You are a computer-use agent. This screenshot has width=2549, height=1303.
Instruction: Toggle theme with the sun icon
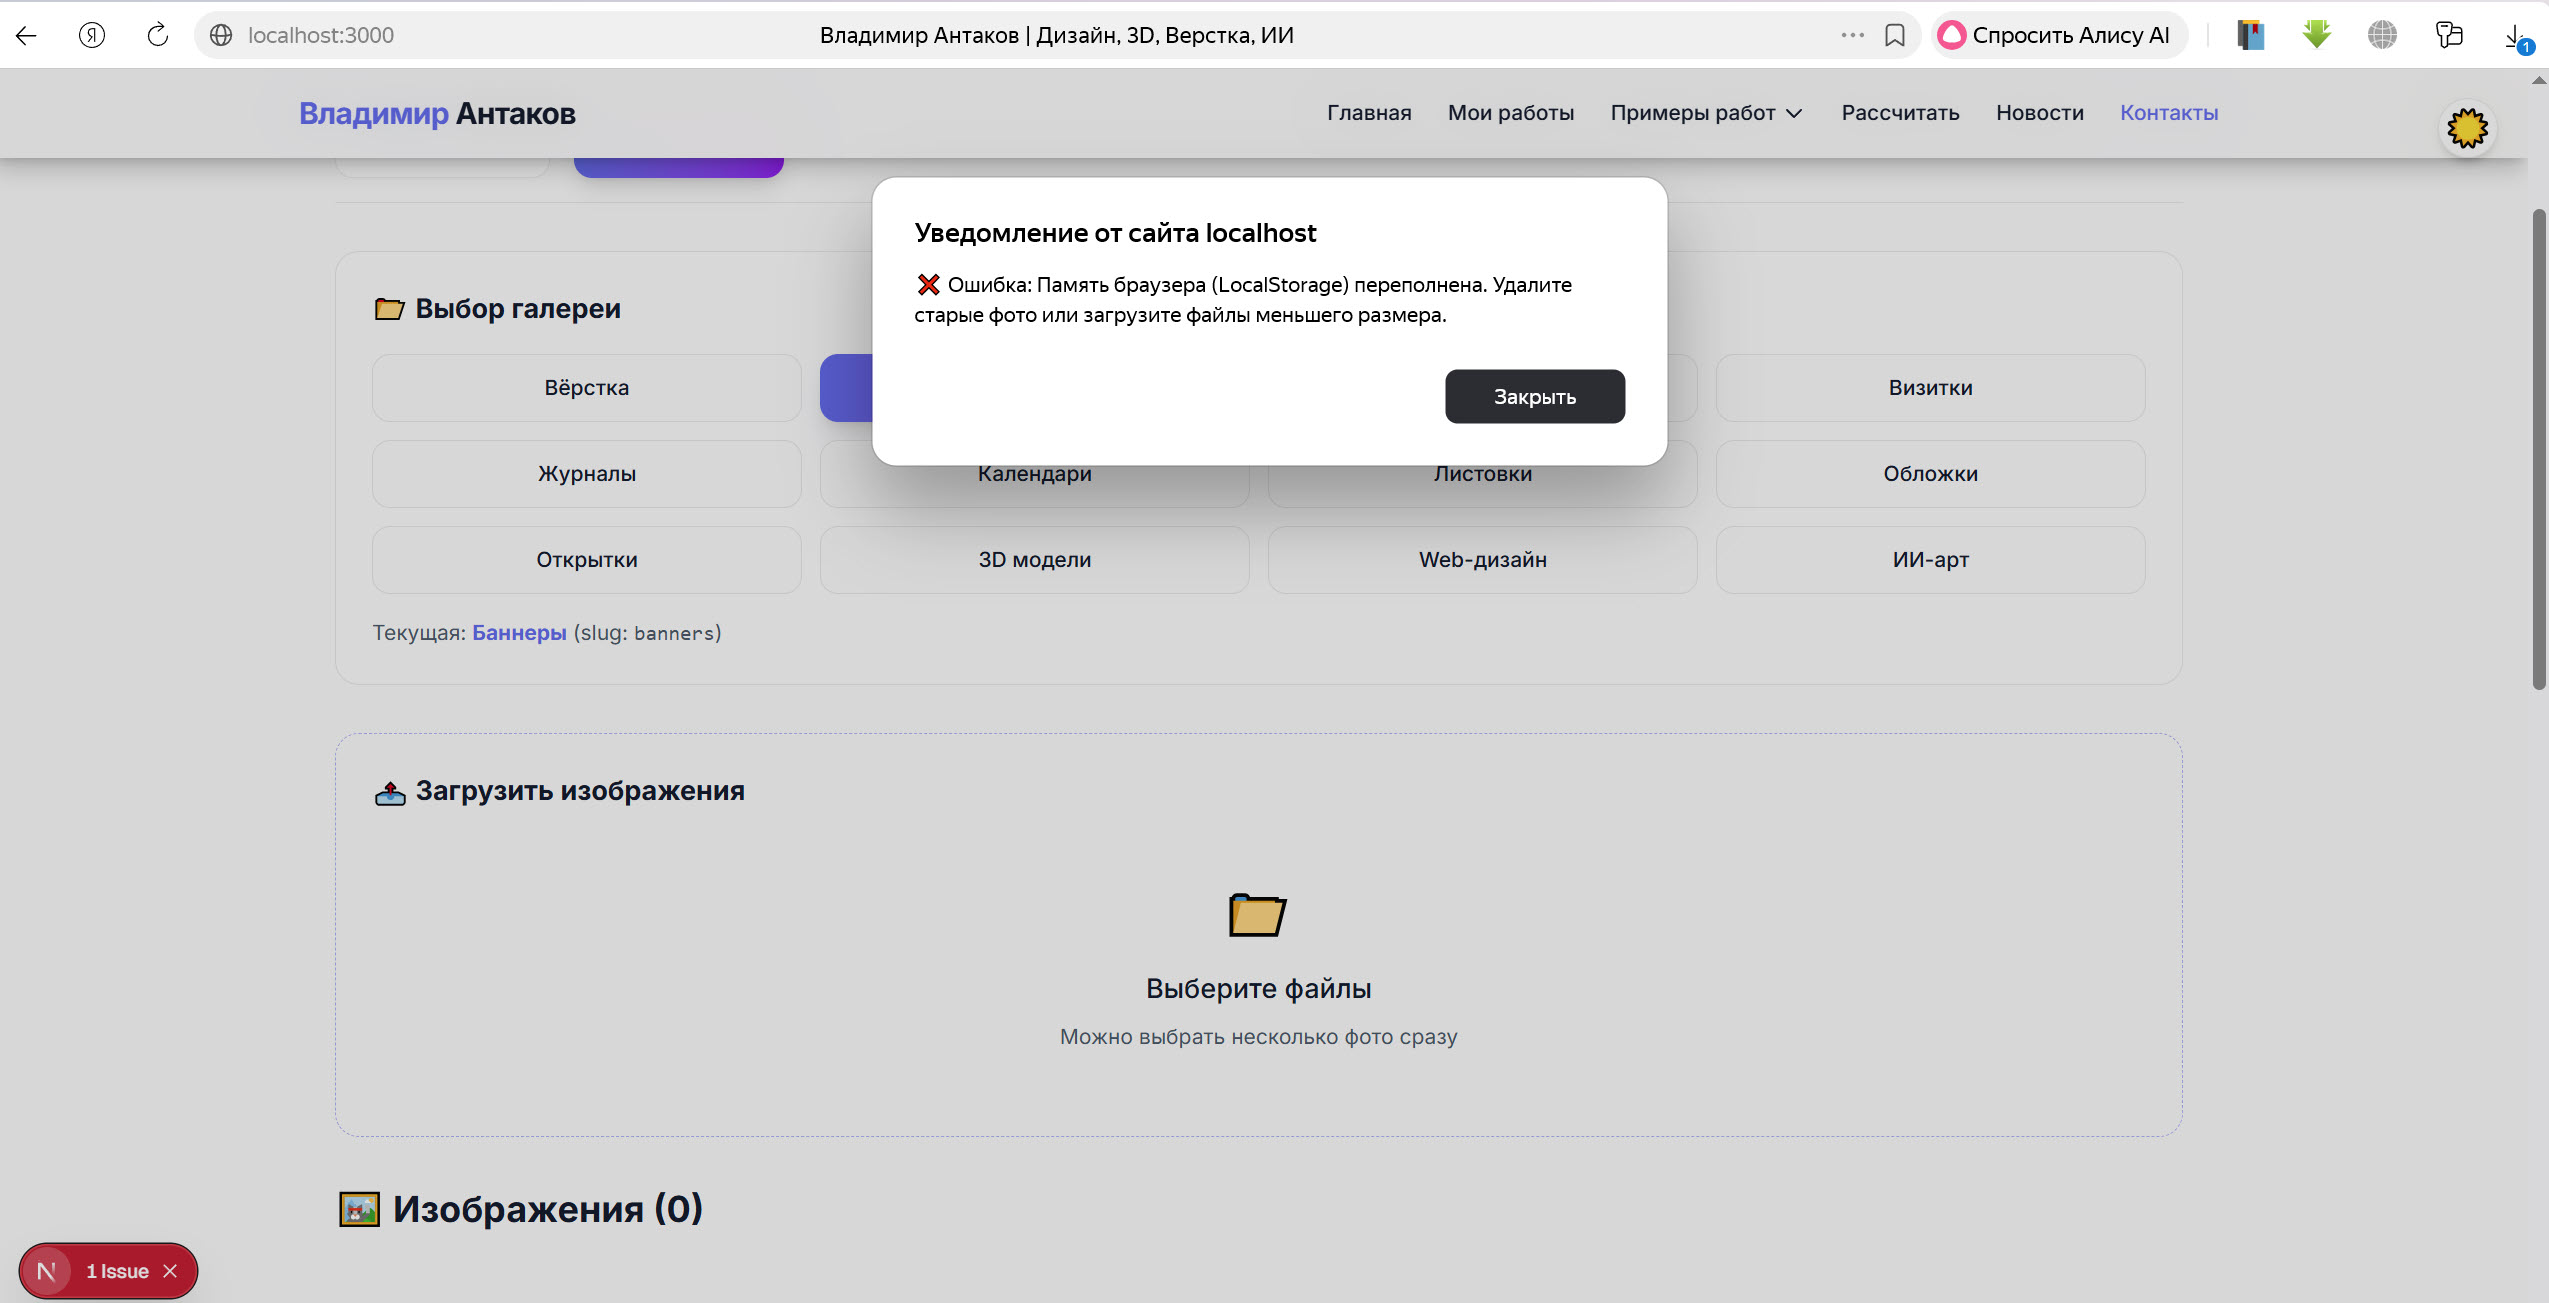2468,128
